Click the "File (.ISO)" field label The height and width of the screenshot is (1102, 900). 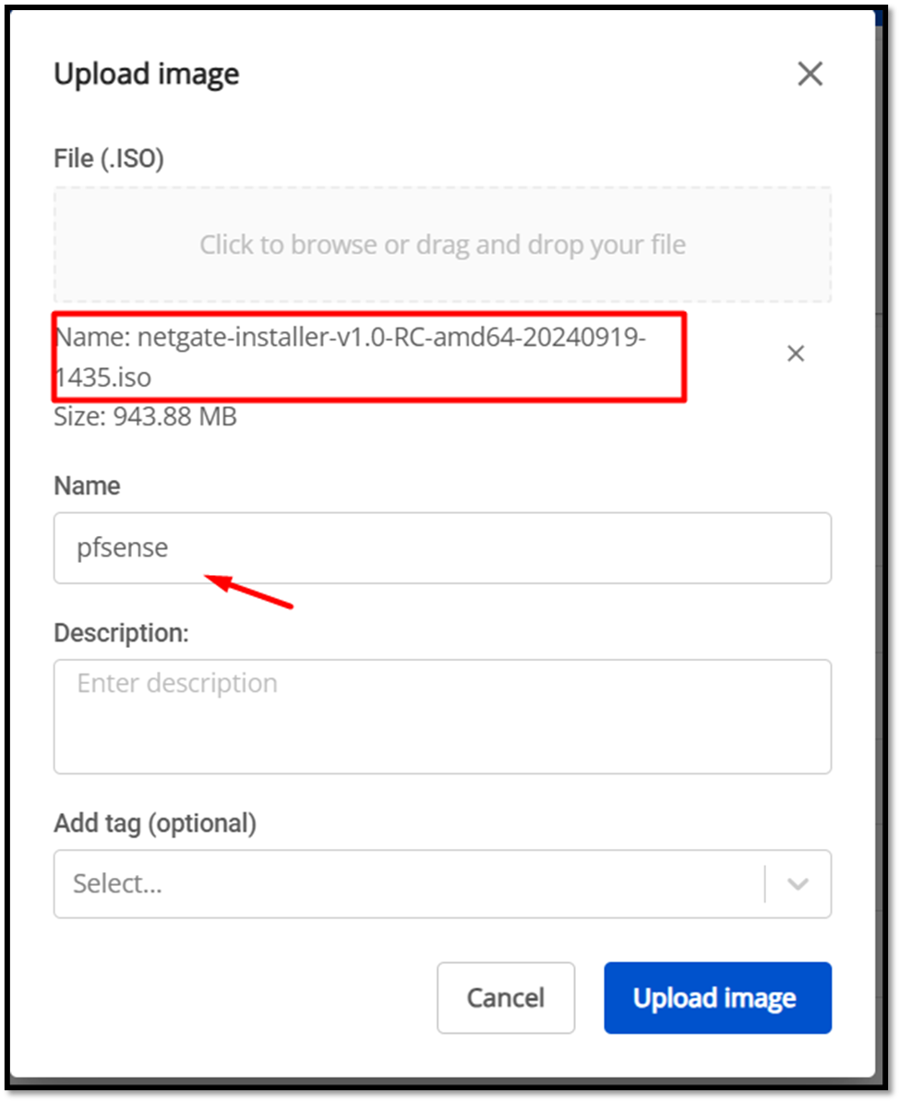(x=109, y=158)
